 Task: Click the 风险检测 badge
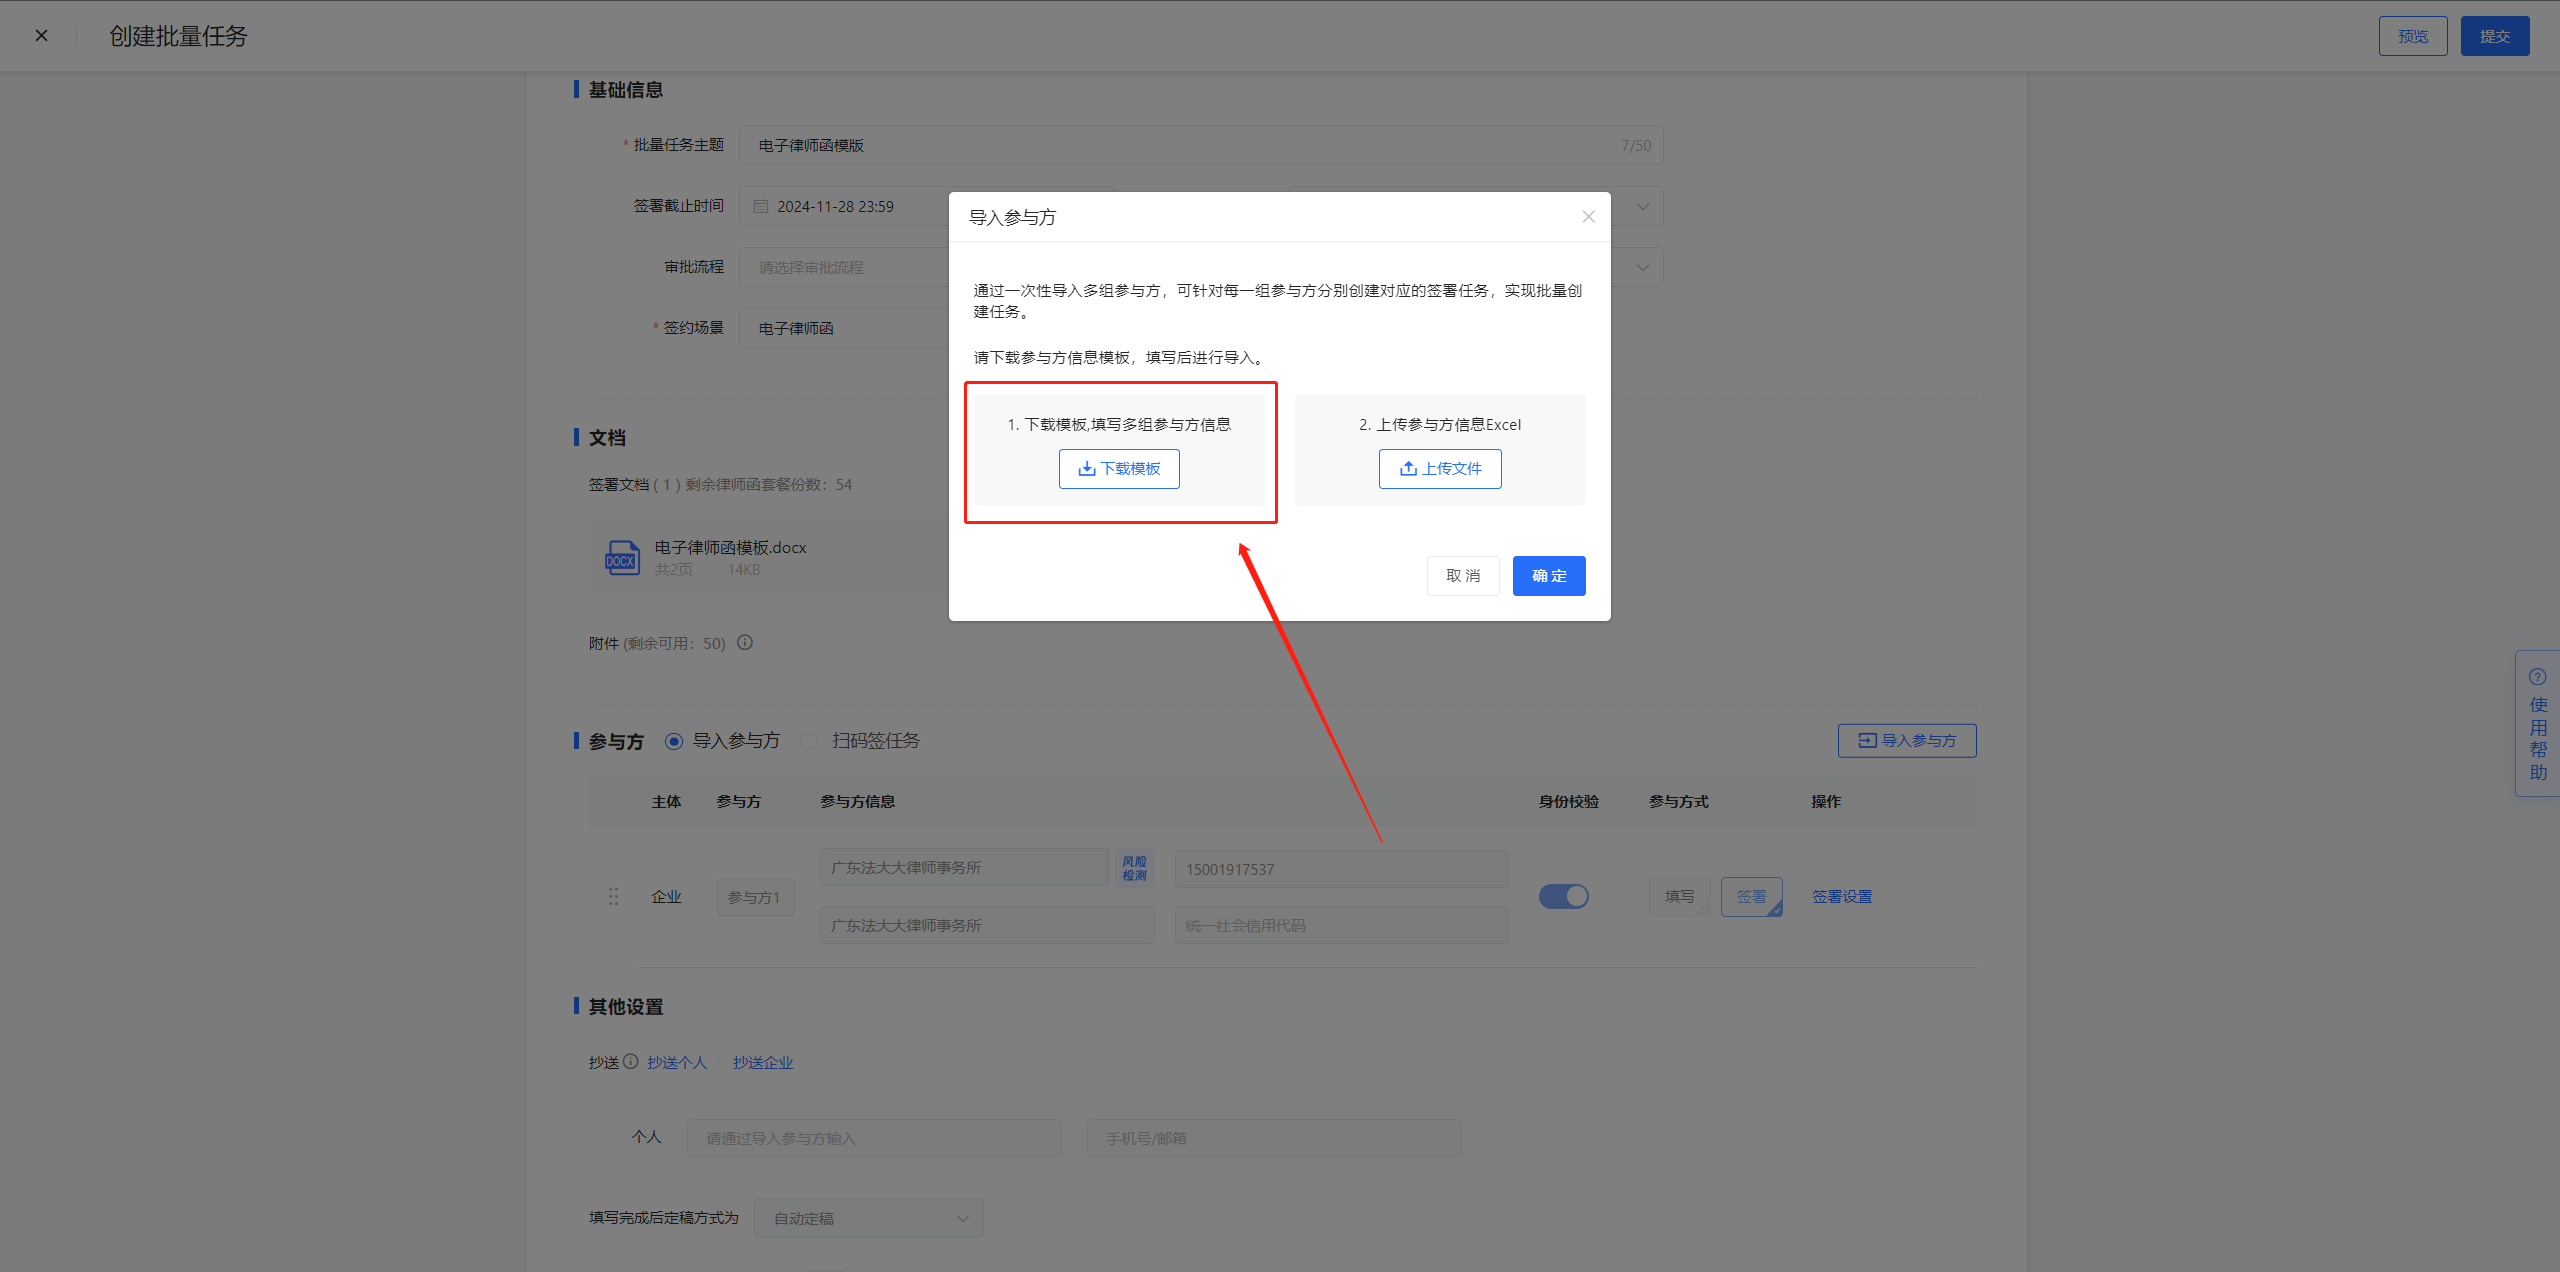[x=1134, y=868]
